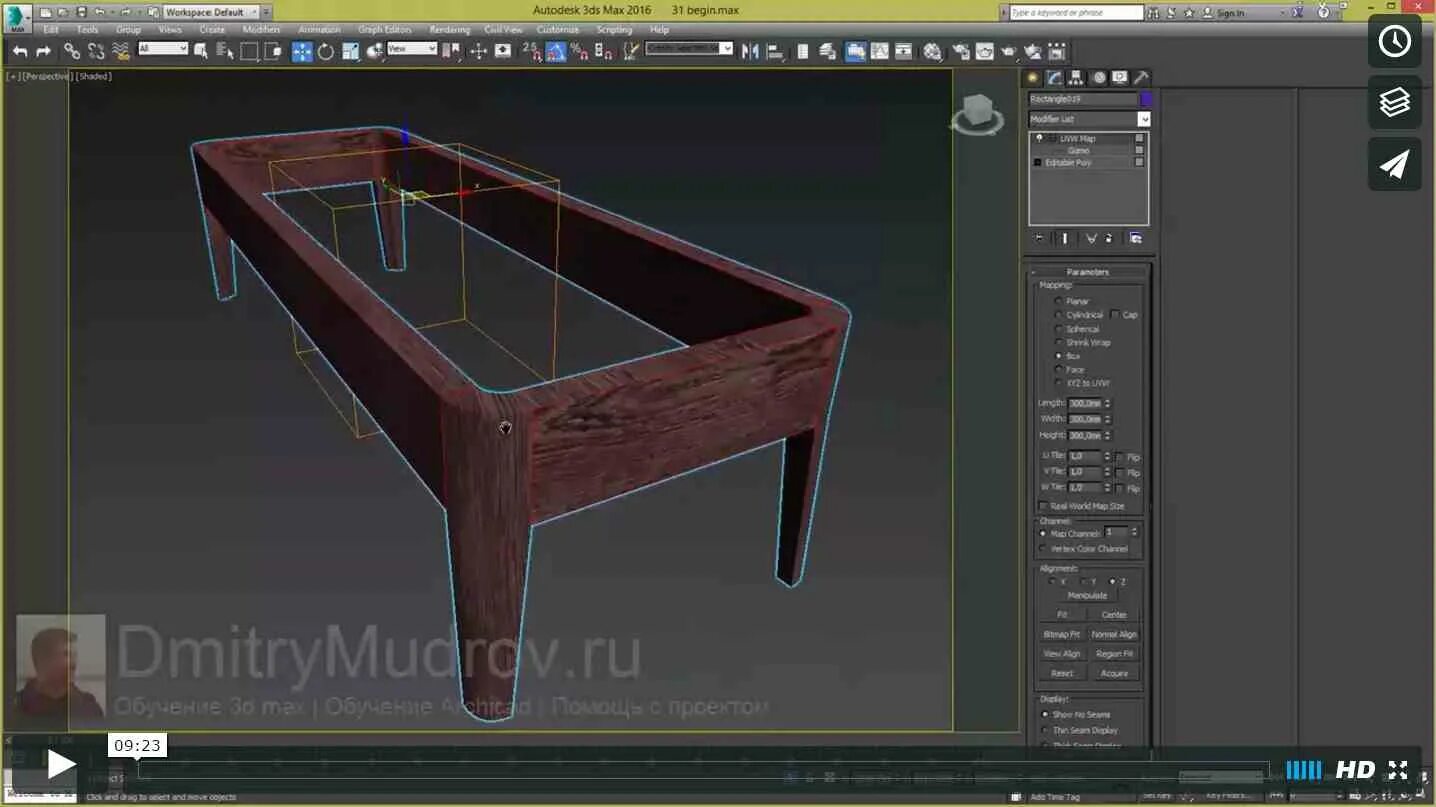
Task: Enable the Cap checkbox
Action: pyautogui.click(x=1115, y=315)
